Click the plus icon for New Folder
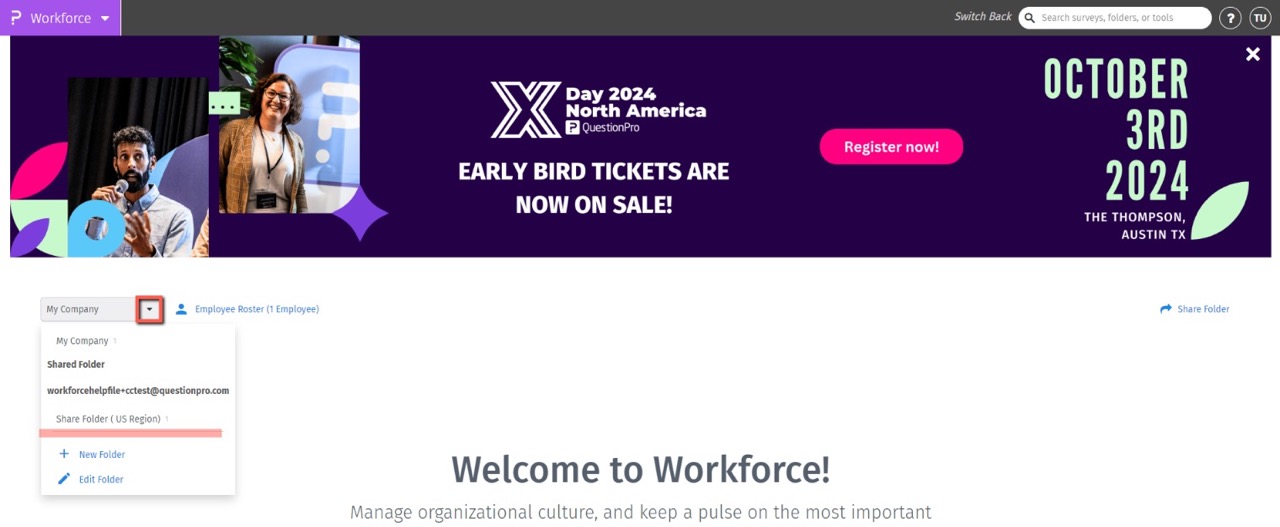This screenshot has width=1280, height=527. click(64, 454)
